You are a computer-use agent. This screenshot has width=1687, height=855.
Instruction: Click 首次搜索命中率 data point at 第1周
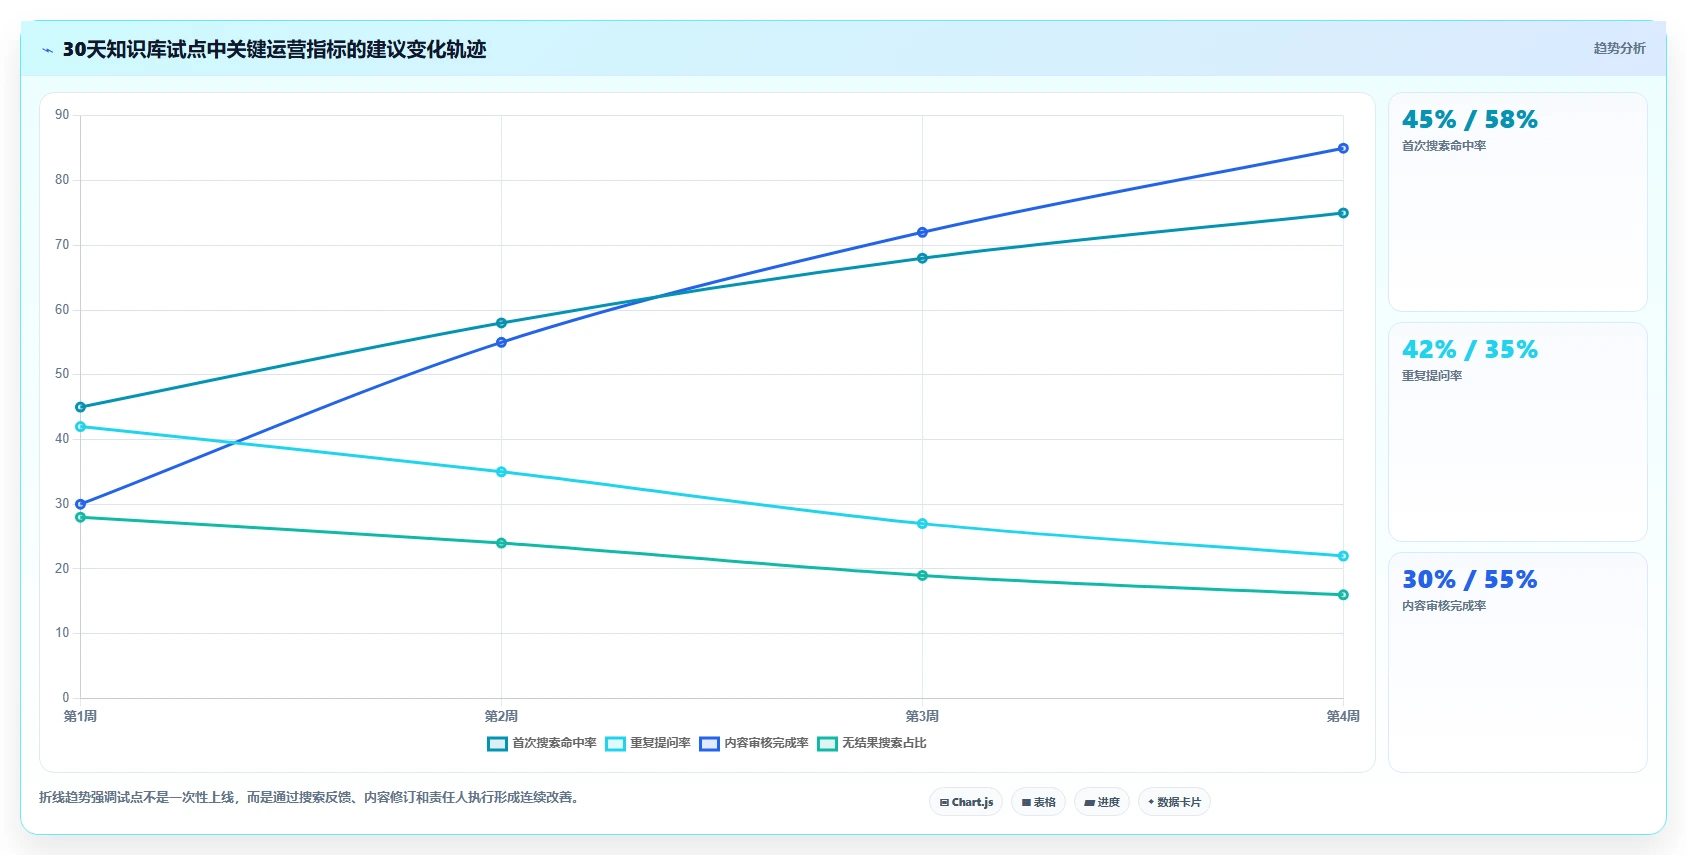(80, 407)
